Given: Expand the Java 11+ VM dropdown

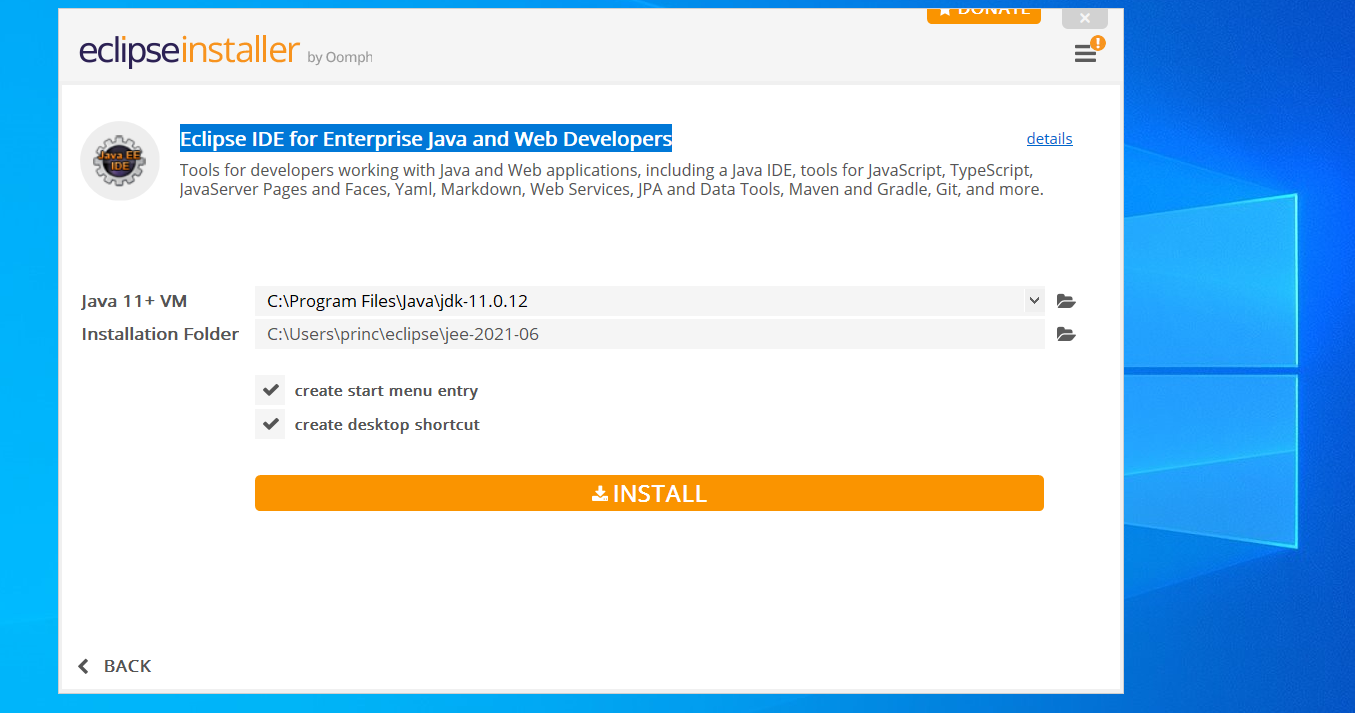Looking at the screenshot, I should pos(1034,300).
